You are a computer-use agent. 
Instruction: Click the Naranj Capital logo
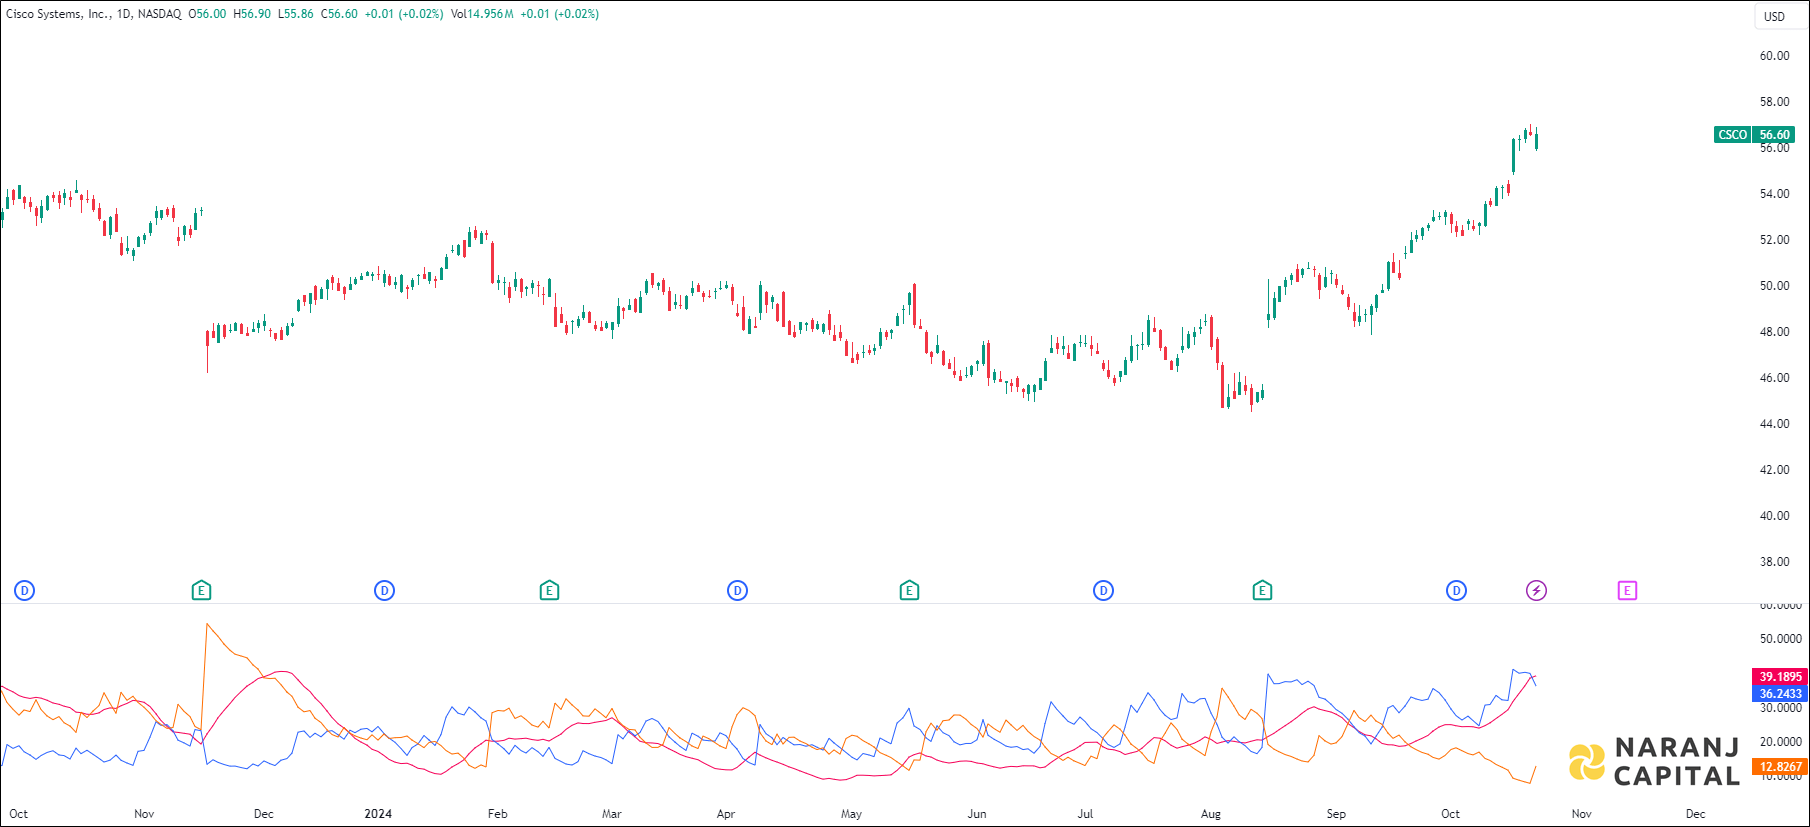(1655, 762)
